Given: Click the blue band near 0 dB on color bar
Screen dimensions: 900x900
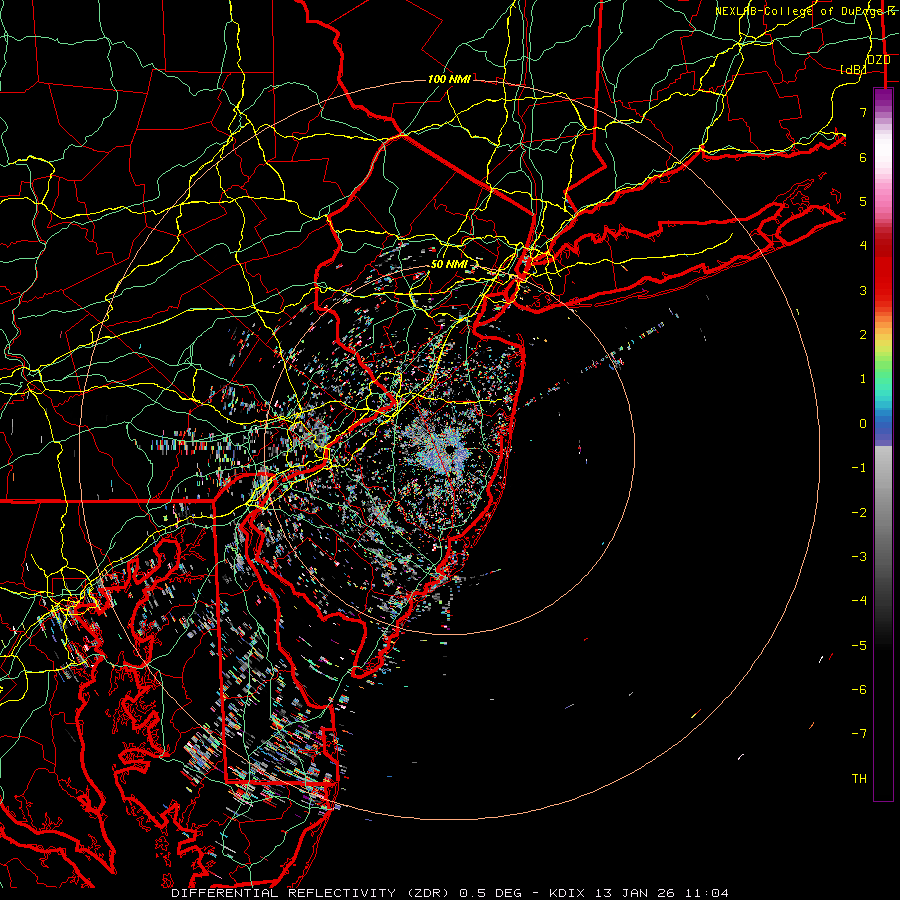Looking at the screenshot, I should click(883, 422).
